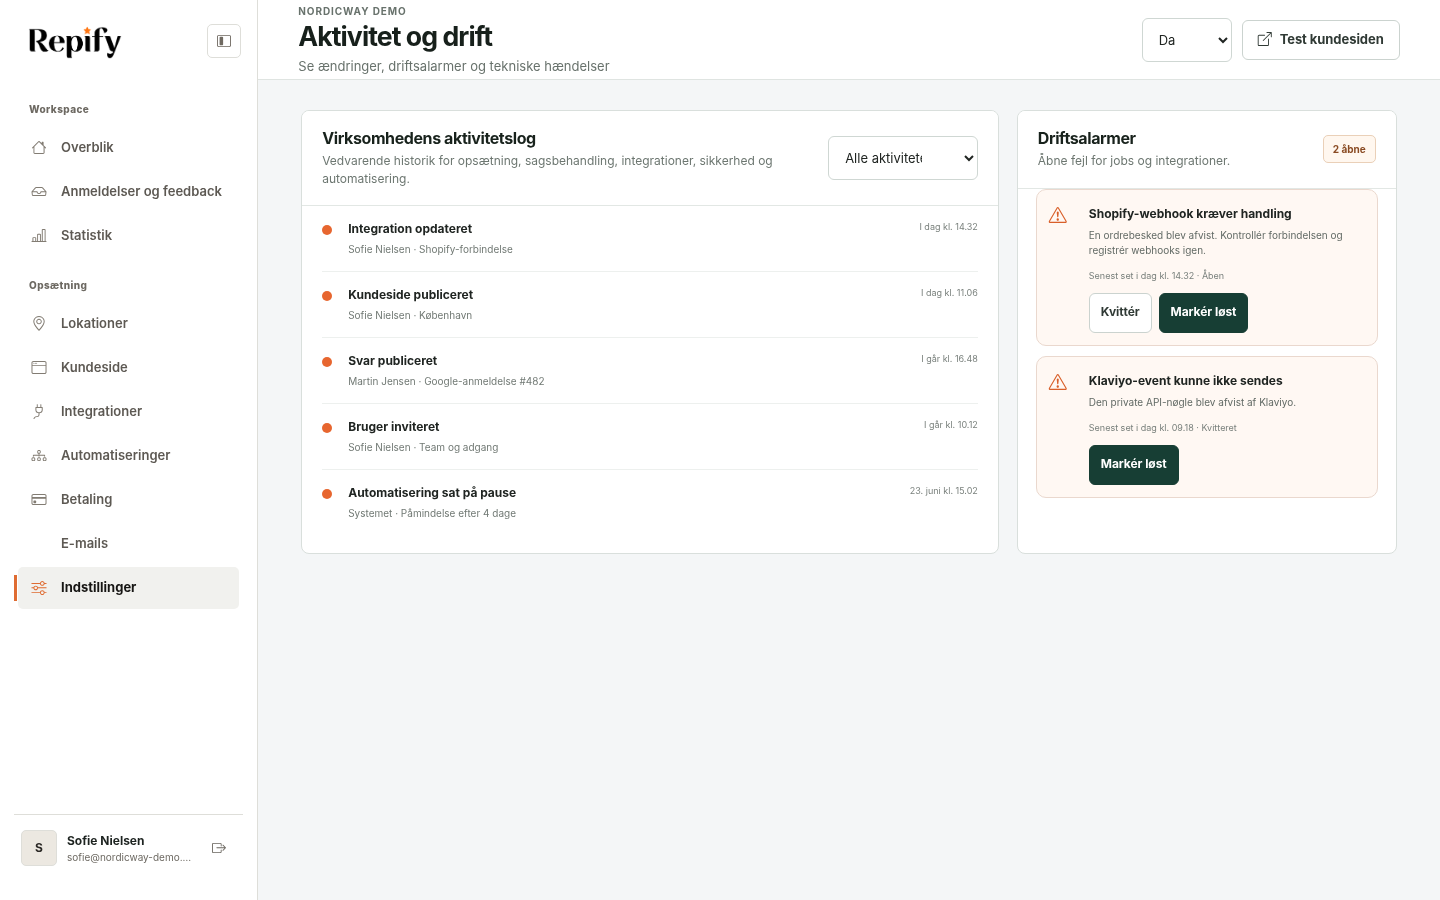Open Automatiseringer in the sidebar
Viewport: 1440px width, 900px height.
pyautogui.click(x=128, y=455)
